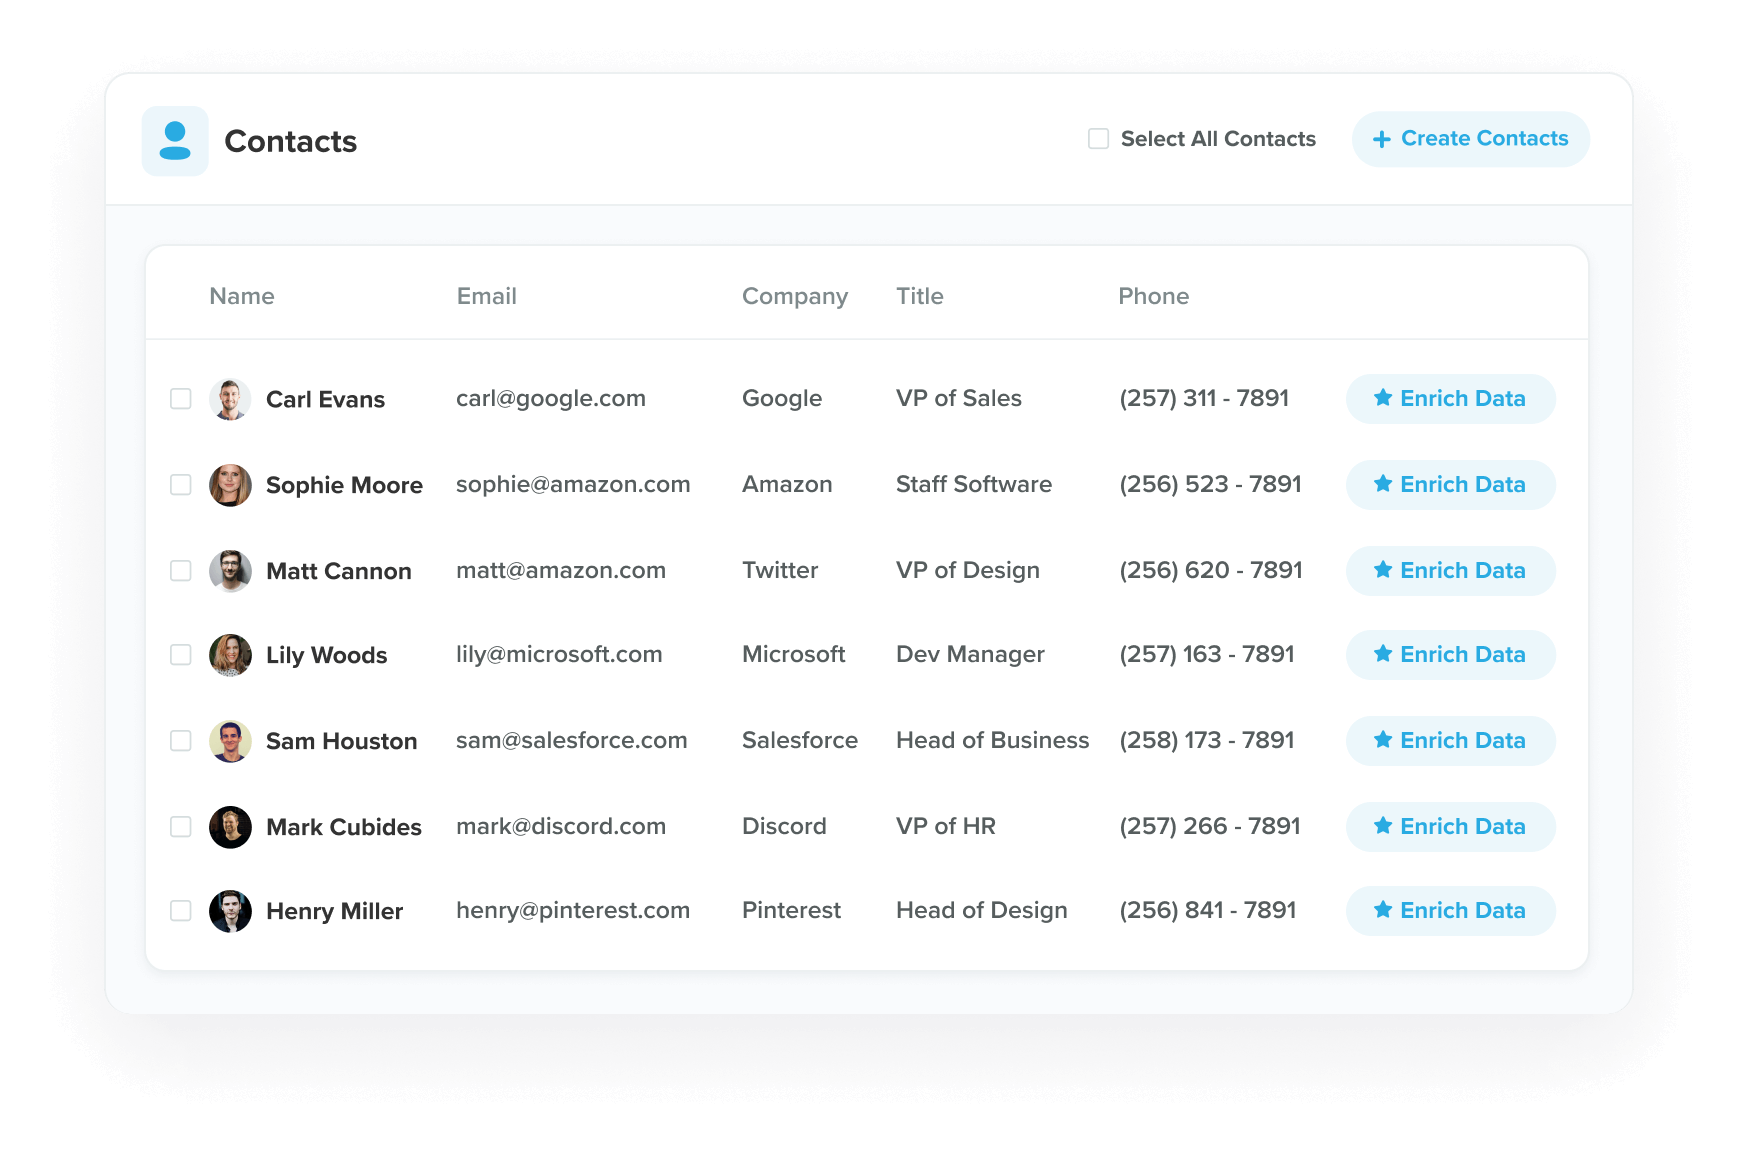Click the Dev Manager title
Screen dimensions: 1738x1151
(x=970, y=655)
